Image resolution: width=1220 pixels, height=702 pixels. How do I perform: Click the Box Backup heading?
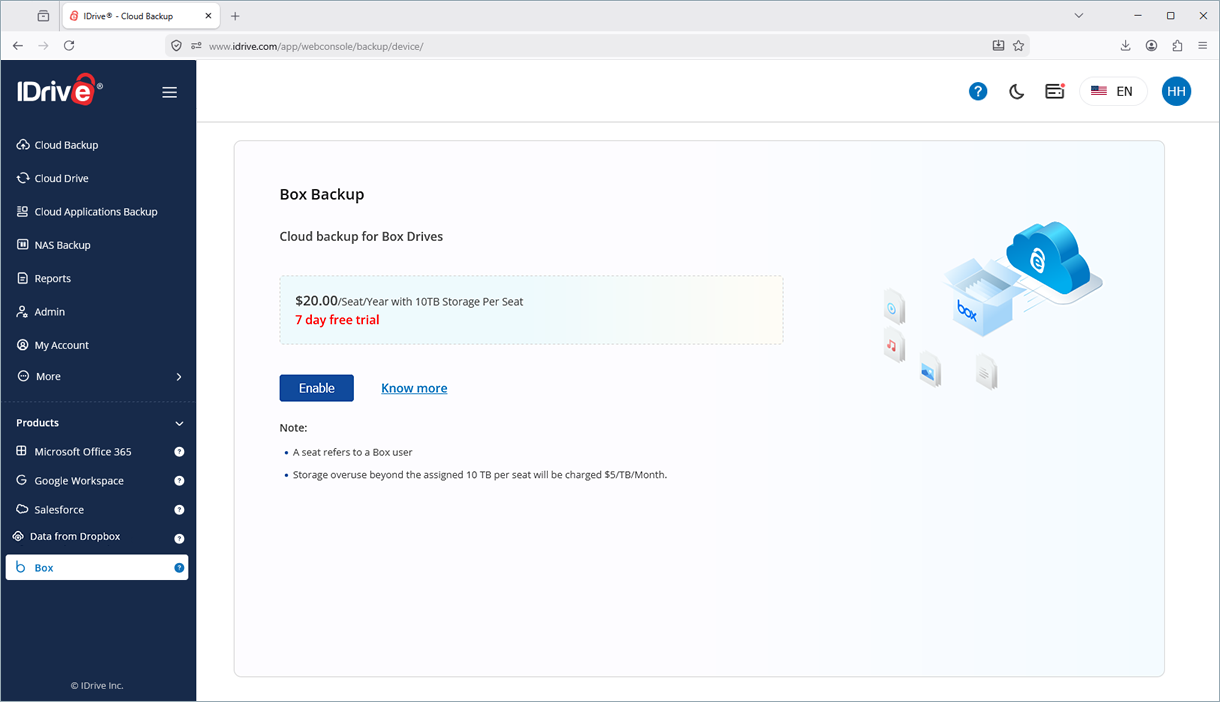click(x=322, y=195)
